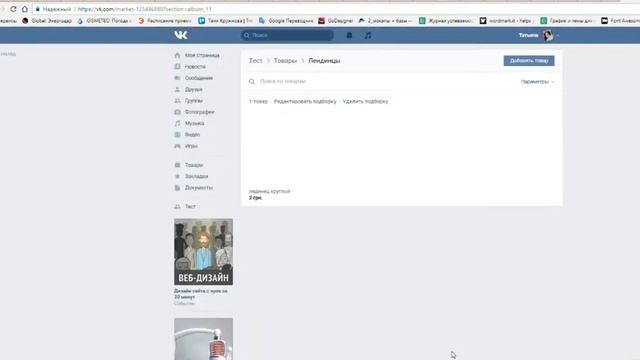Image resolution: width=640 pixels, height=360 pixels.
Task: Open the Google Переводчик bookmark
Action: tap(286, 20)
